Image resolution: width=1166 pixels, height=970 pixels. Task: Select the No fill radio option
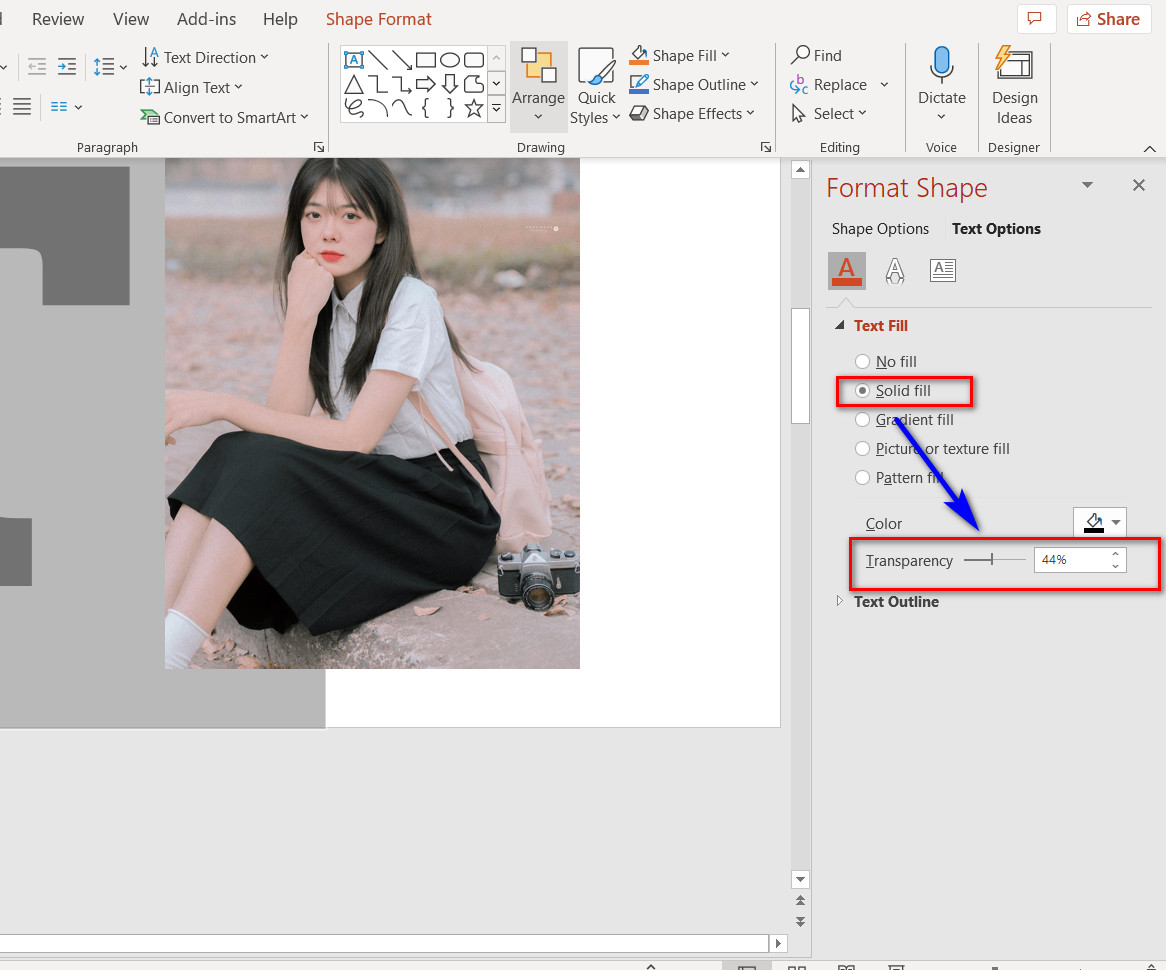(886, 362)
